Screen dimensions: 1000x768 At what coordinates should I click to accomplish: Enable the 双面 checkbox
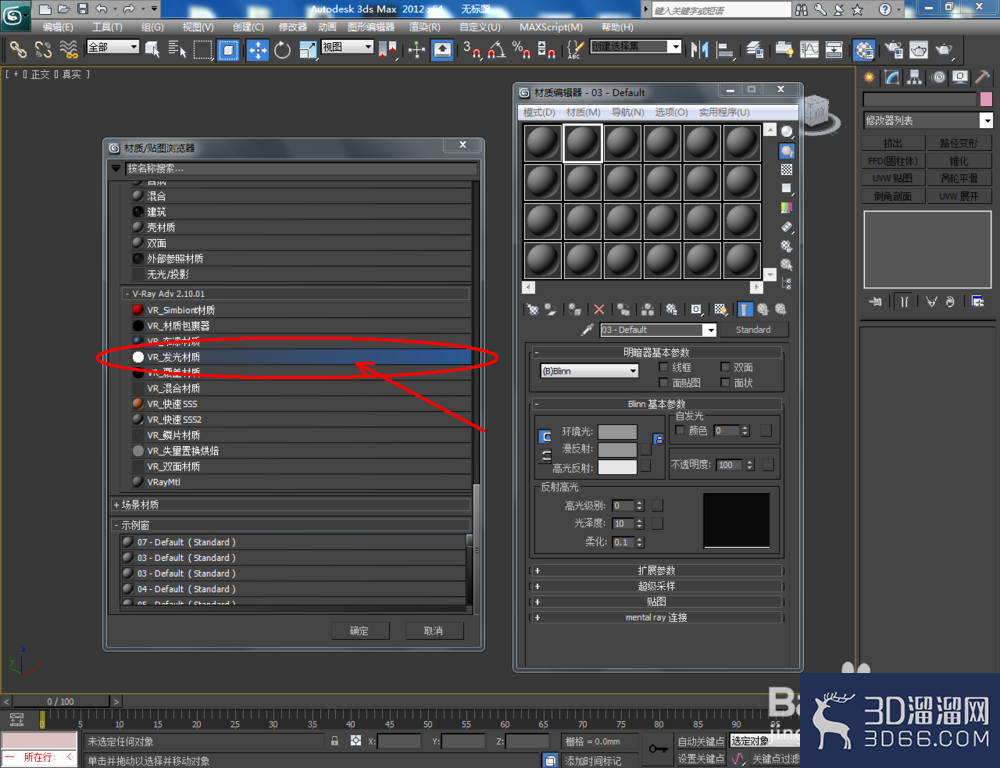[725, 367]
